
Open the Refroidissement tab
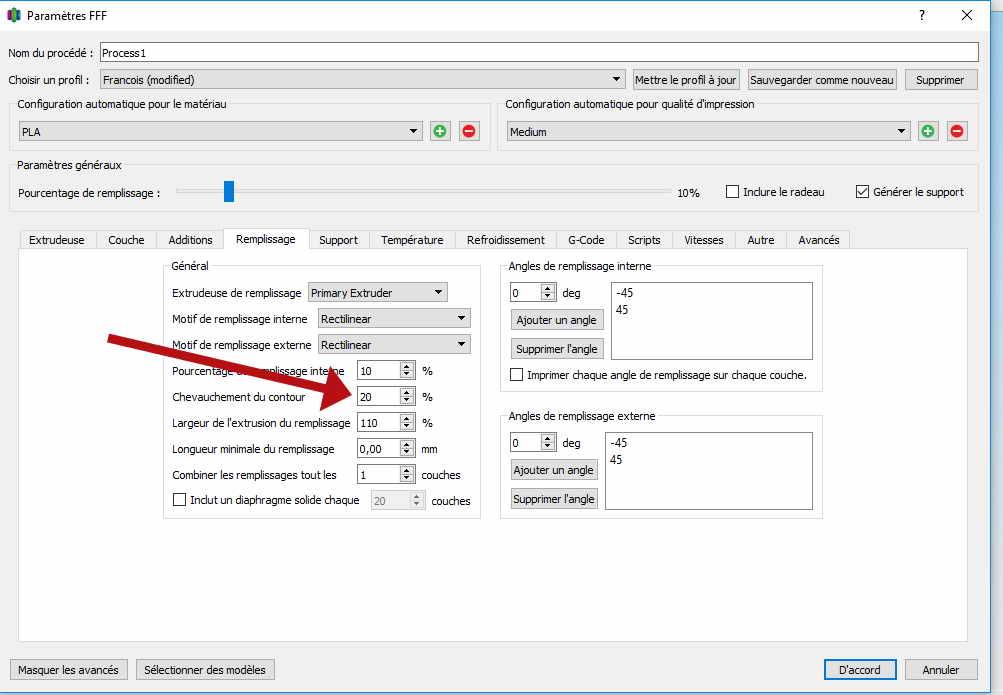pyautogui.click(x=505, y=240)
